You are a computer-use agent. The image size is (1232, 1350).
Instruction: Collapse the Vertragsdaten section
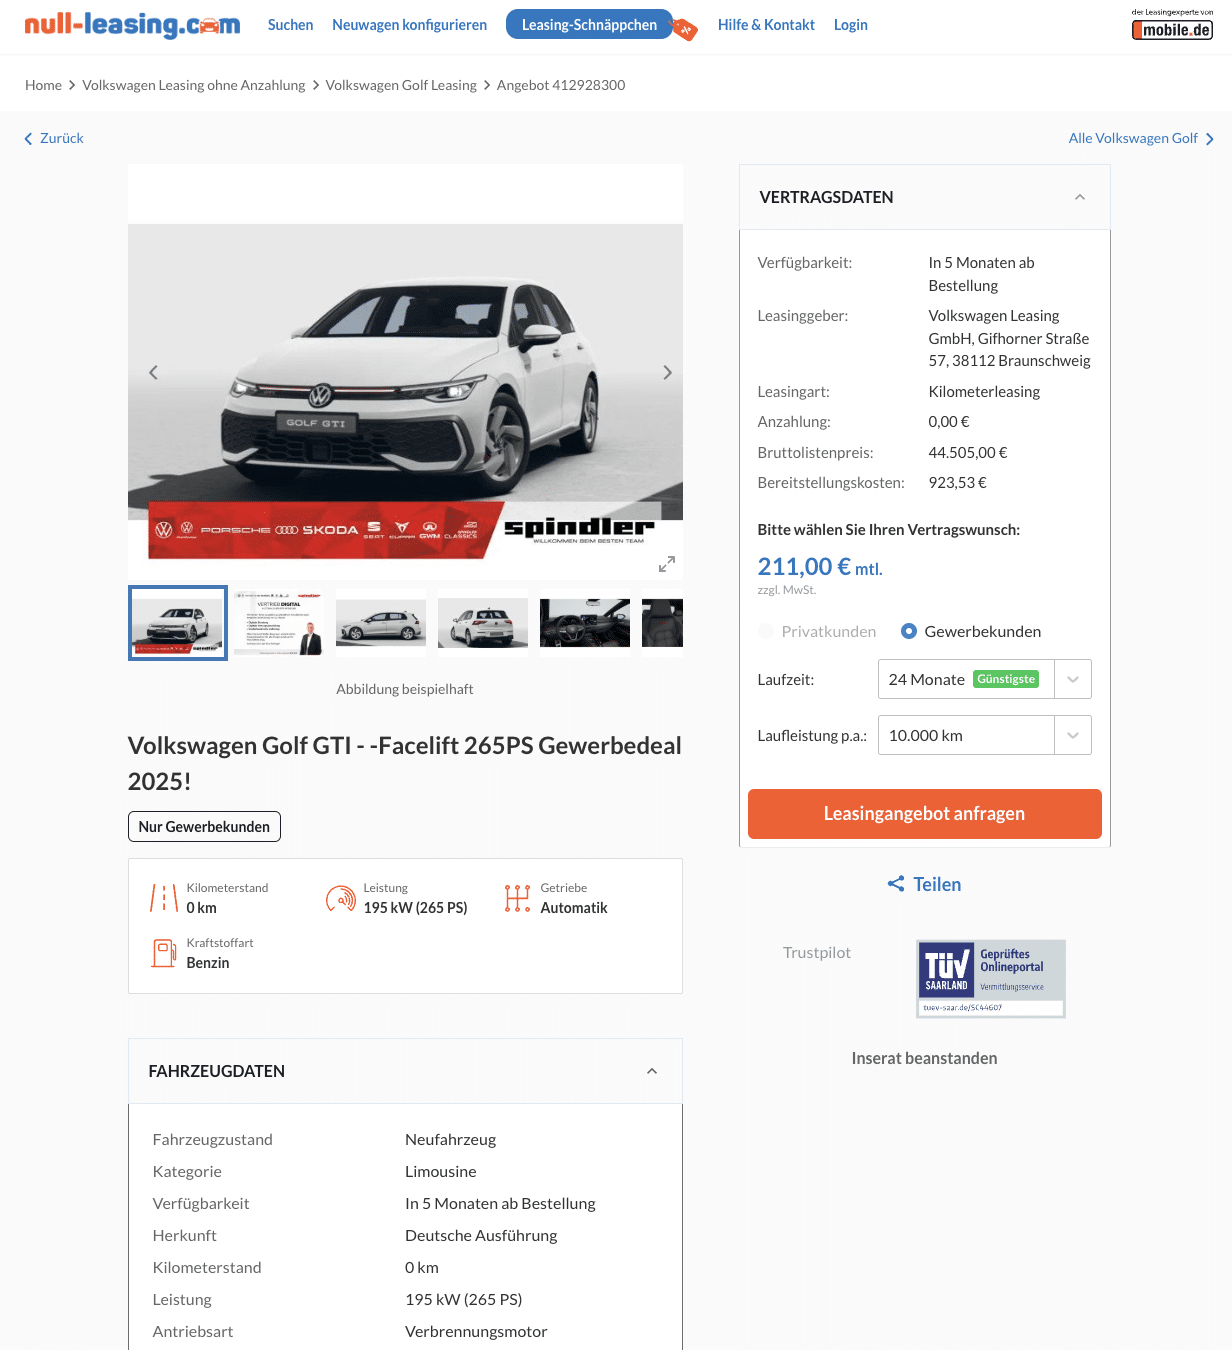[x=1080, y=197]
